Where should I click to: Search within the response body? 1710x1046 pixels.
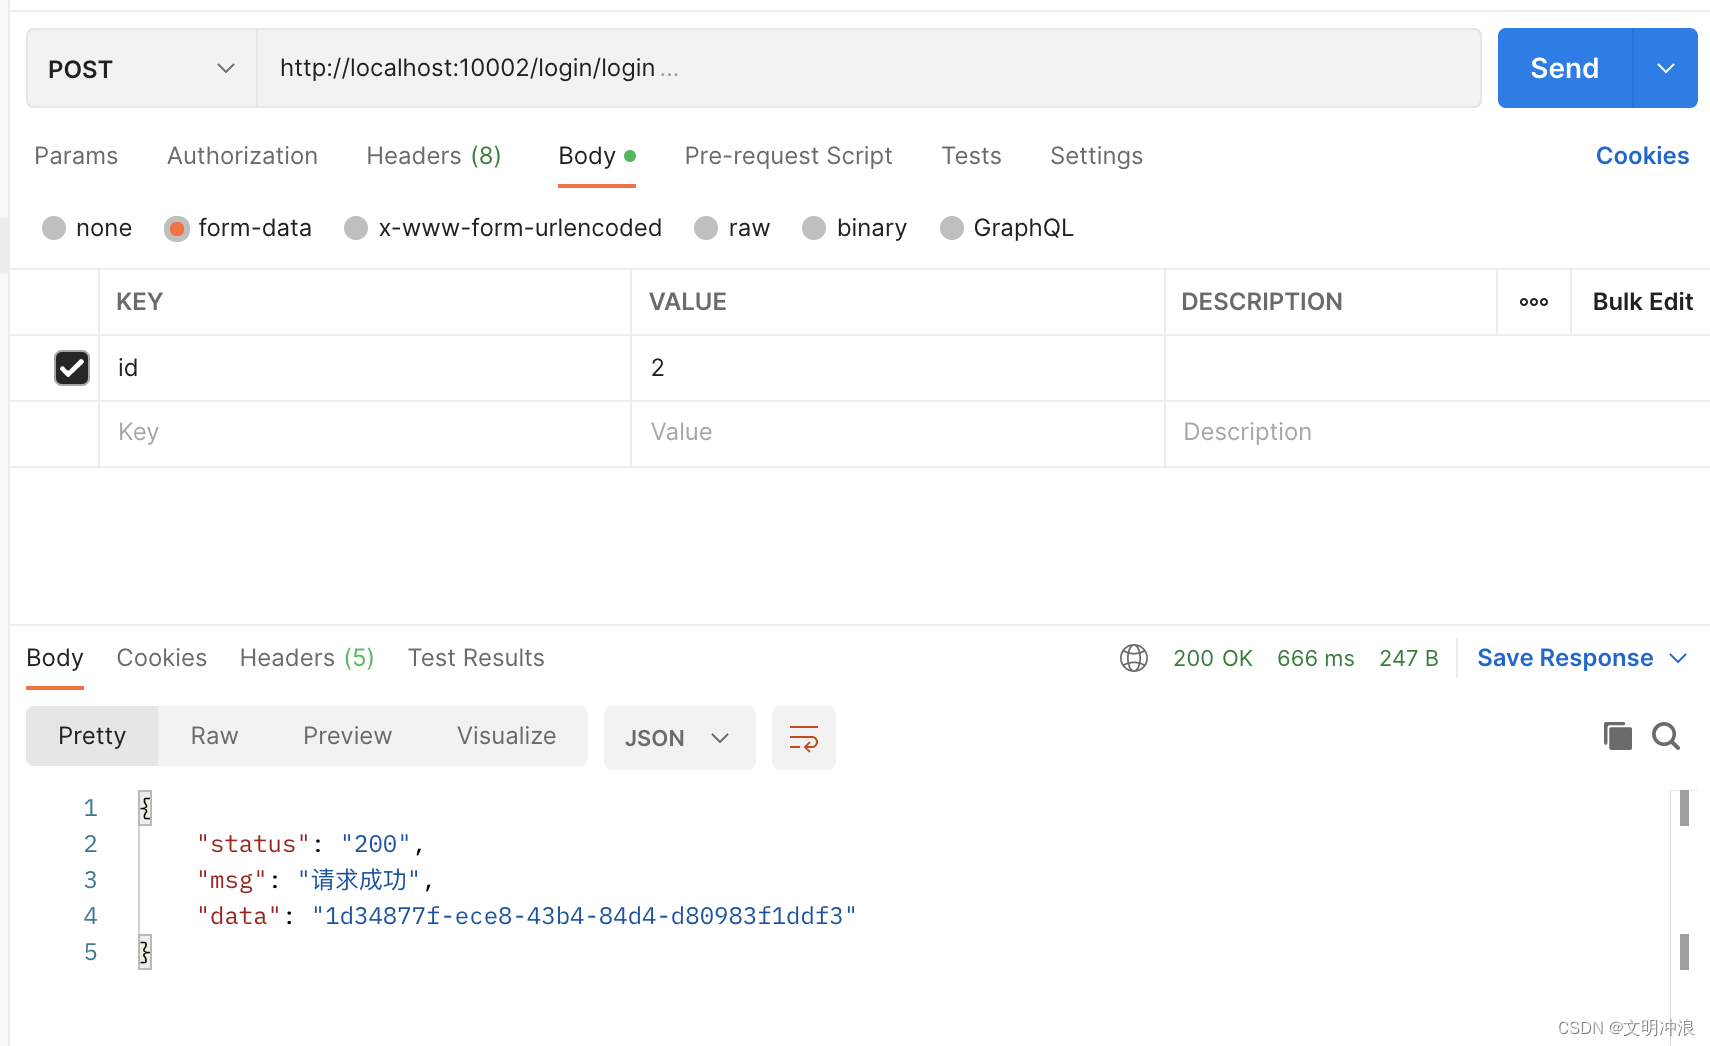1665,735
